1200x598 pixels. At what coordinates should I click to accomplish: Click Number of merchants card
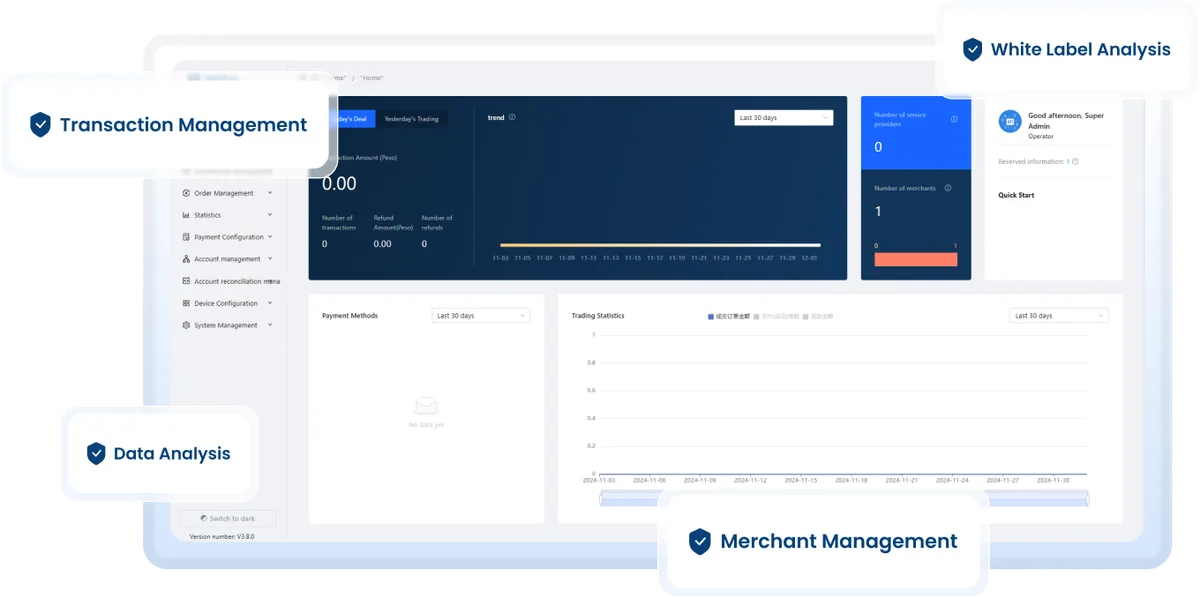pyautogui.click(x=916, y=225)
